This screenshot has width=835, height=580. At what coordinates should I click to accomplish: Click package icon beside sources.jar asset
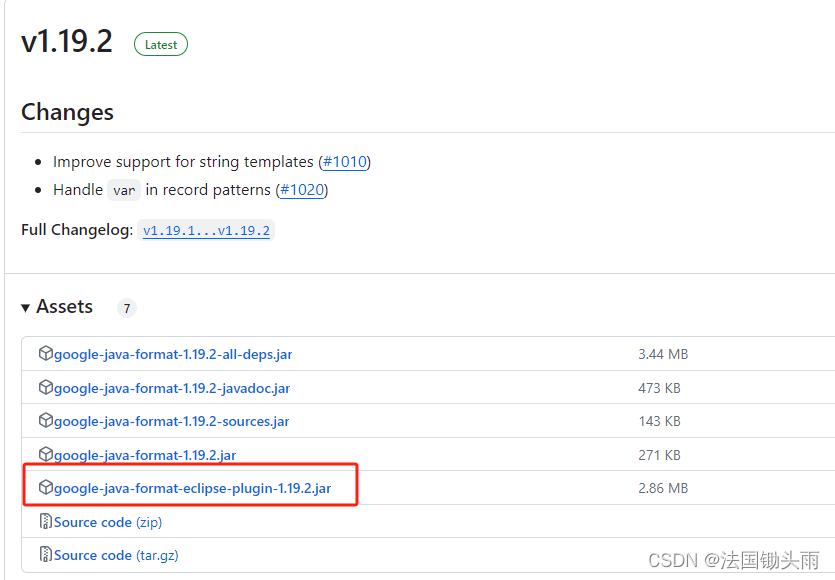click(x=46, y=420)
